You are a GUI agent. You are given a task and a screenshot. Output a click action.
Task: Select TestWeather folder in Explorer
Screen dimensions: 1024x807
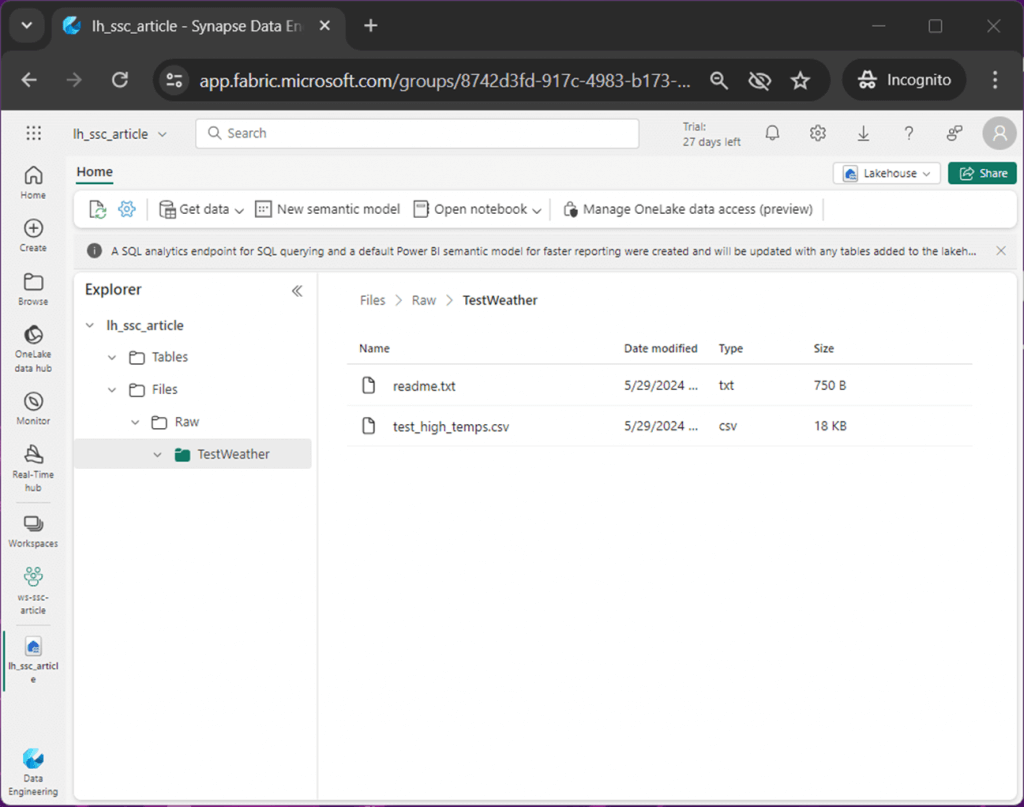coord(233,454)
